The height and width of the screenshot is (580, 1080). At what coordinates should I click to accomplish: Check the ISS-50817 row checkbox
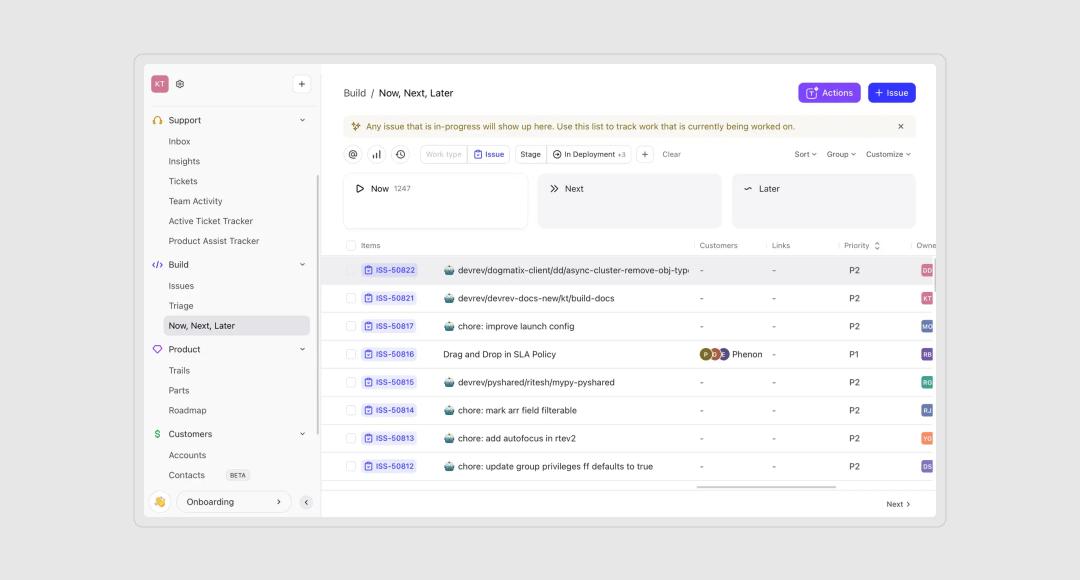click(351, 326)
